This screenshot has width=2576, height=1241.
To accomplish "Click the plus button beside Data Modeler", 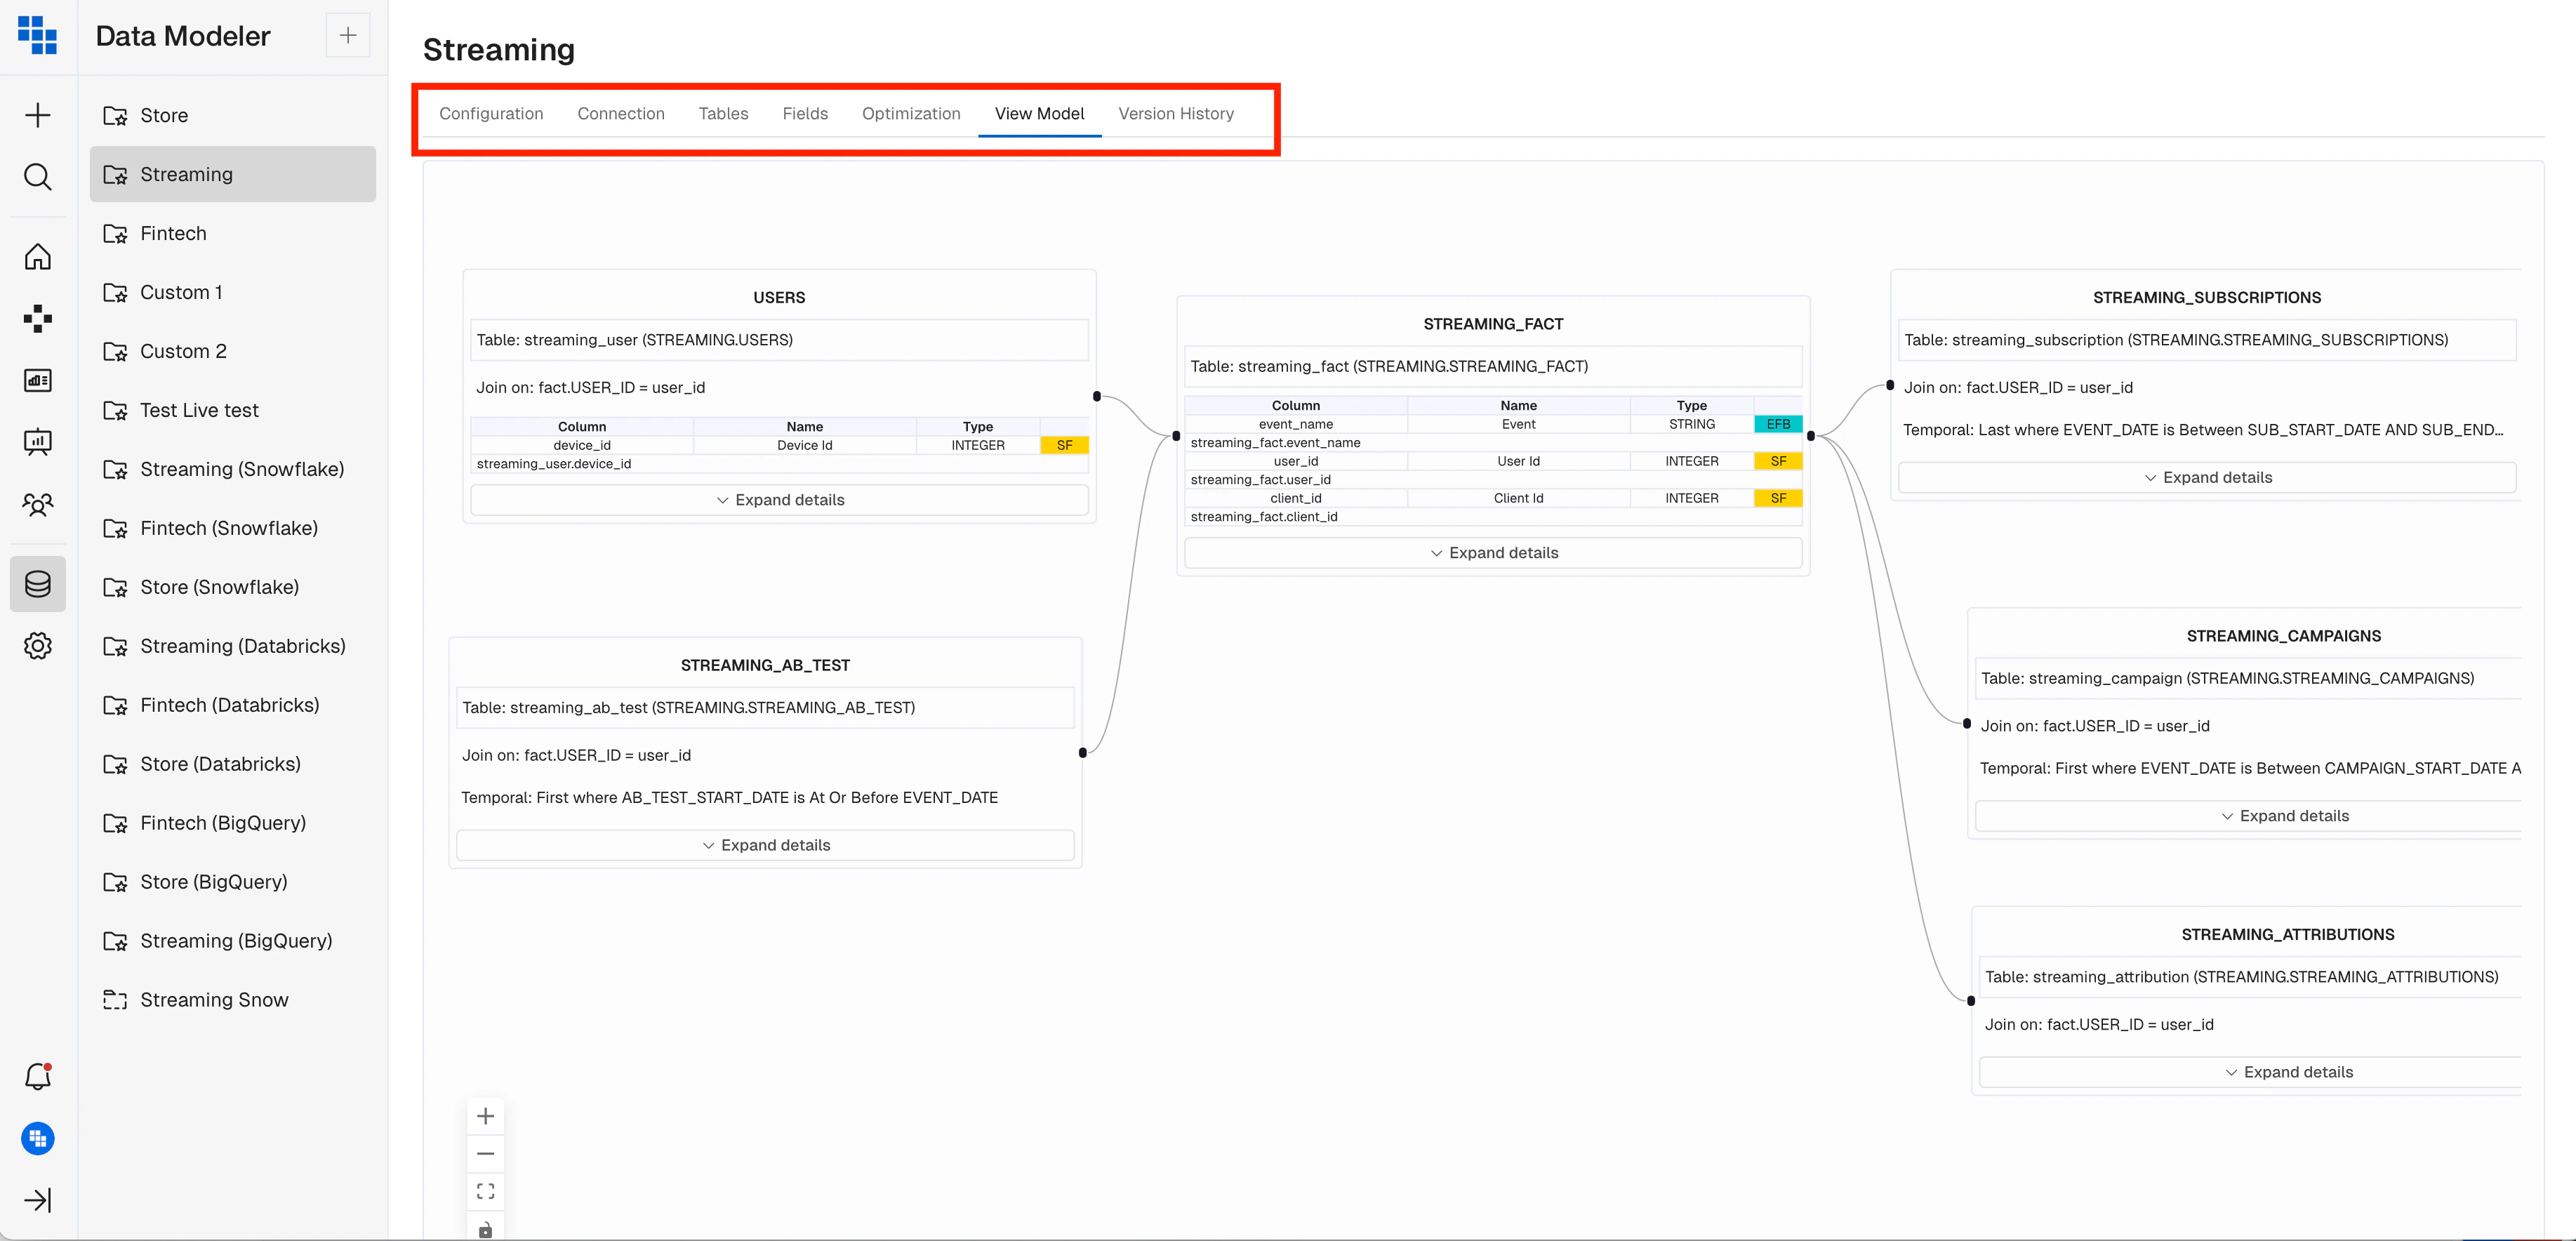I will [x=347, y=36].
